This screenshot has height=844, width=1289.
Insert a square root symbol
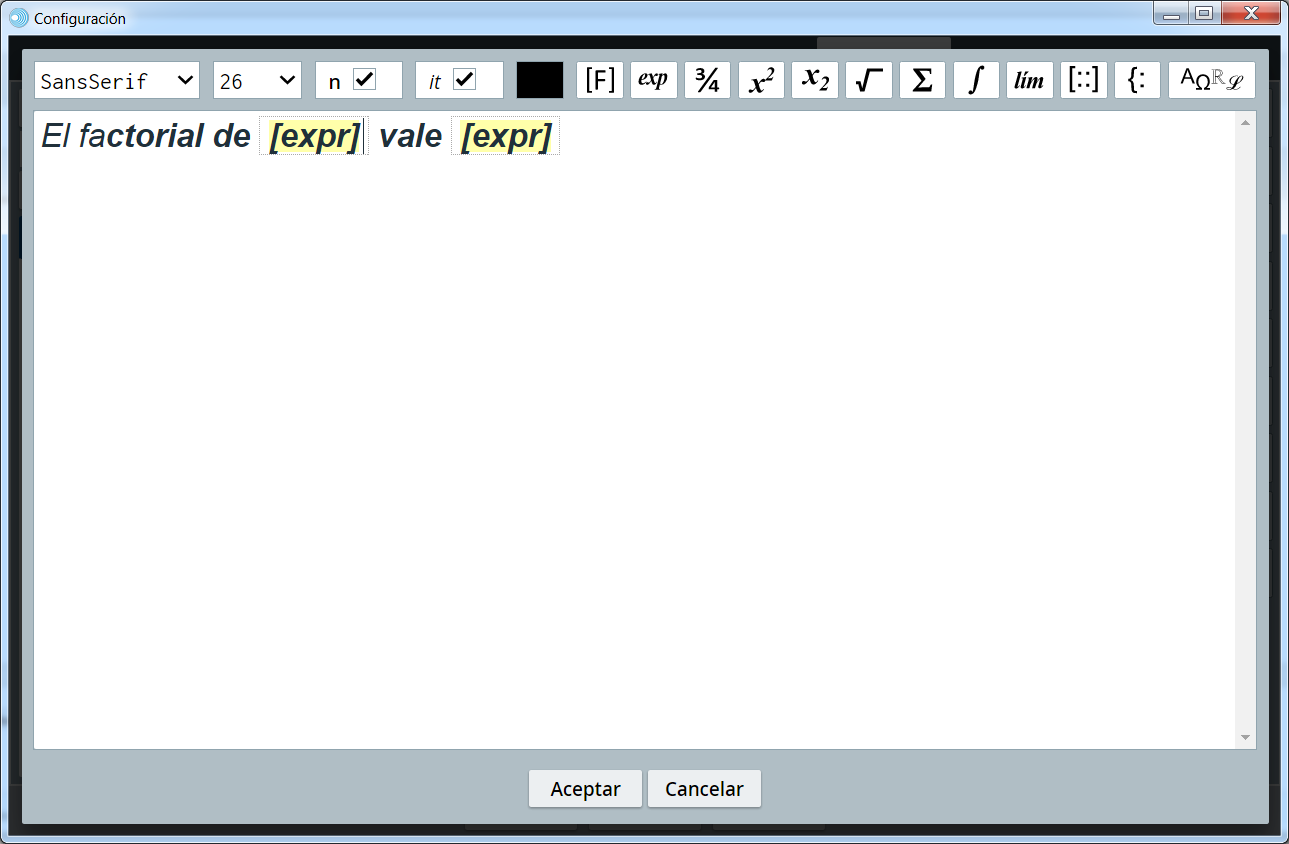tap(868, 80)
